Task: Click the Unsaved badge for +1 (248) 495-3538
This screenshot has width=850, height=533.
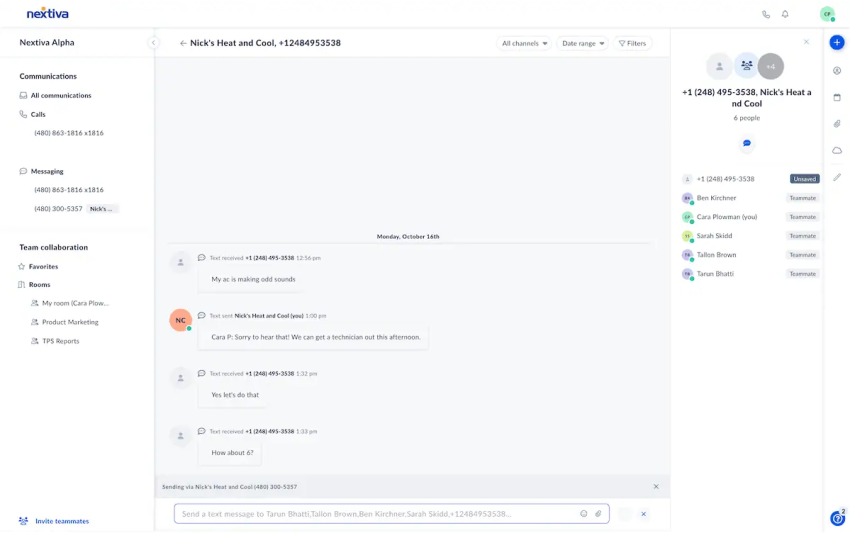Action: pos(804,179)
